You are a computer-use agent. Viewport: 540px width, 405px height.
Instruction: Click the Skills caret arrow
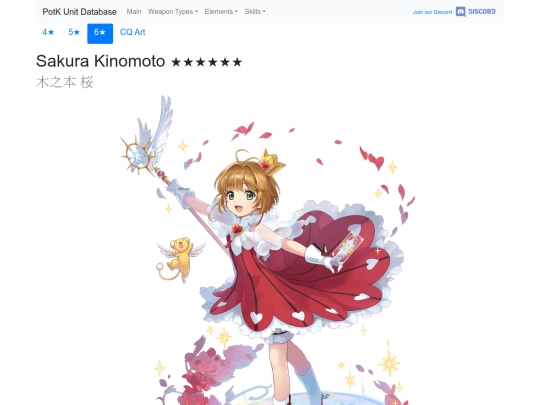[x=264, y=12]
